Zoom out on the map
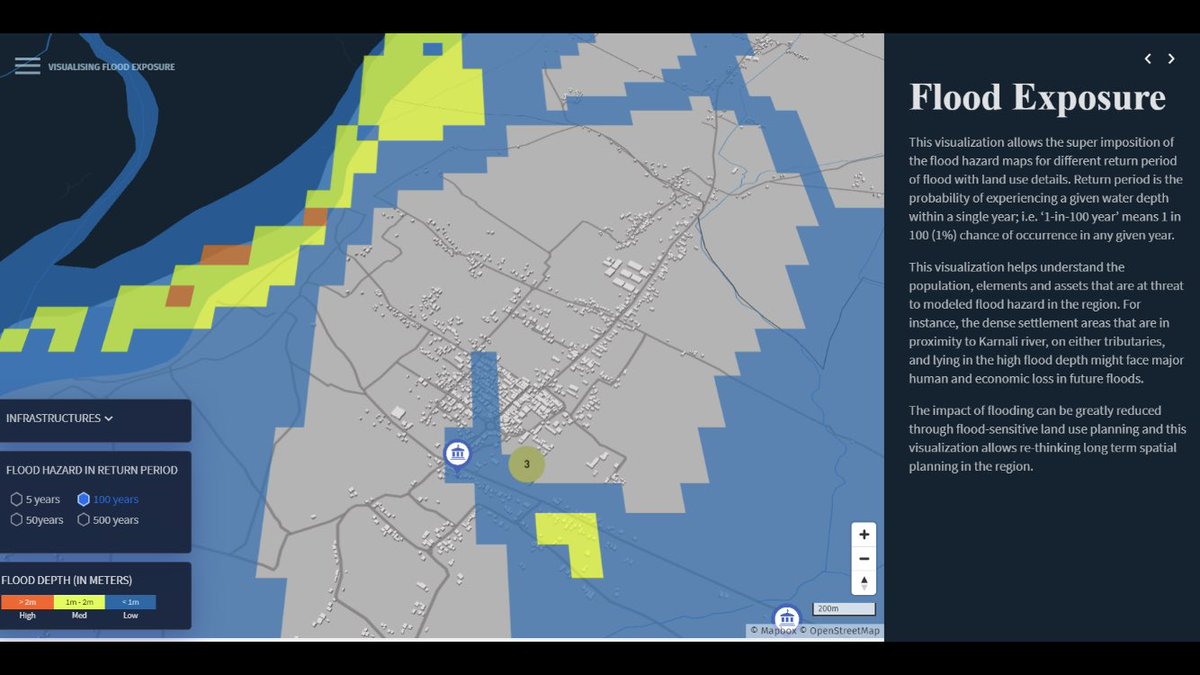Screen dimensions: 1200x675 [x=864, y=558]
